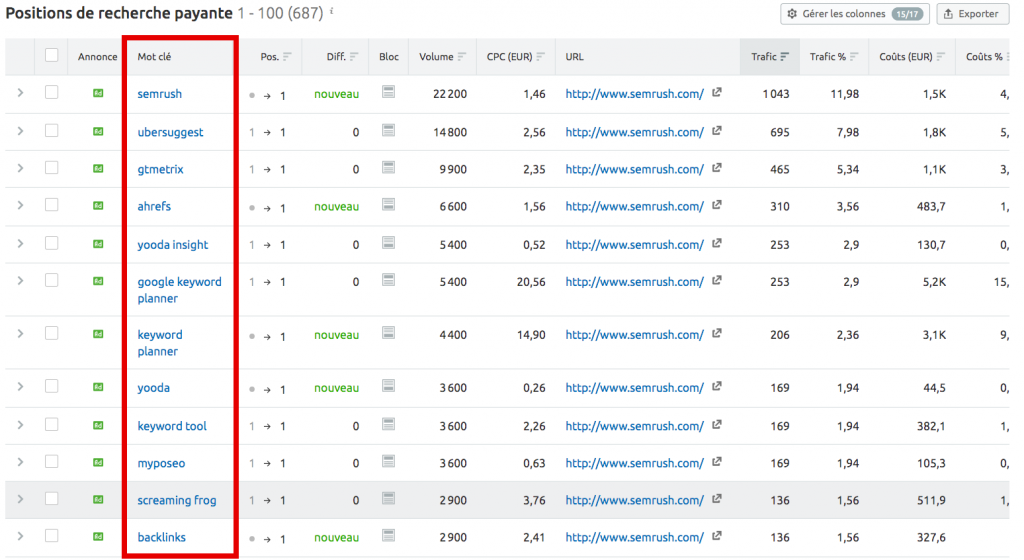Open the ad preview icon for ahrefs row
Image resolution: width=1024 pixels, height=560 pixels.
point(98,206)
